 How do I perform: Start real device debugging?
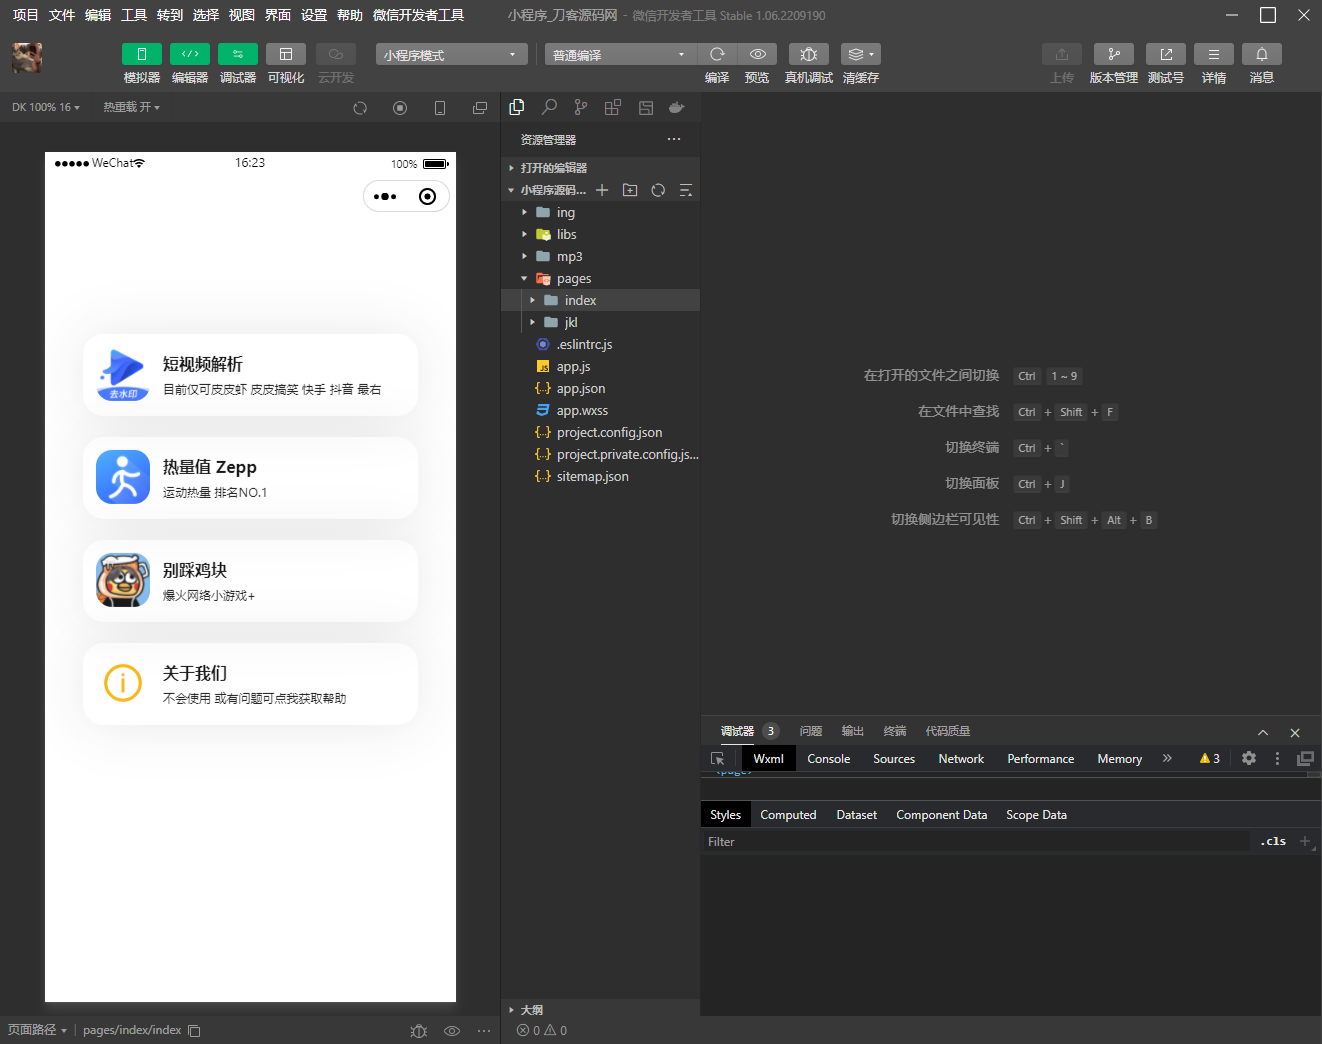click(x=808, y=54)
